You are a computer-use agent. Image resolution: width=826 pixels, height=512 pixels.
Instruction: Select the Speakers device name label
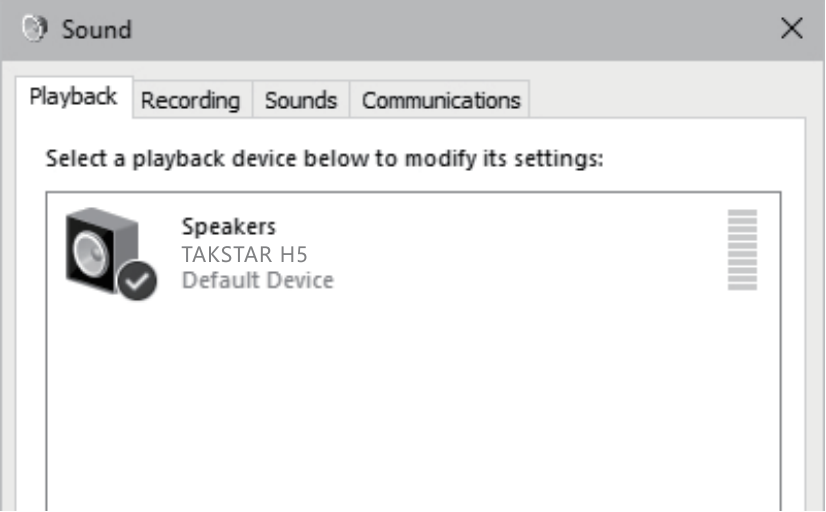[228, 226]
